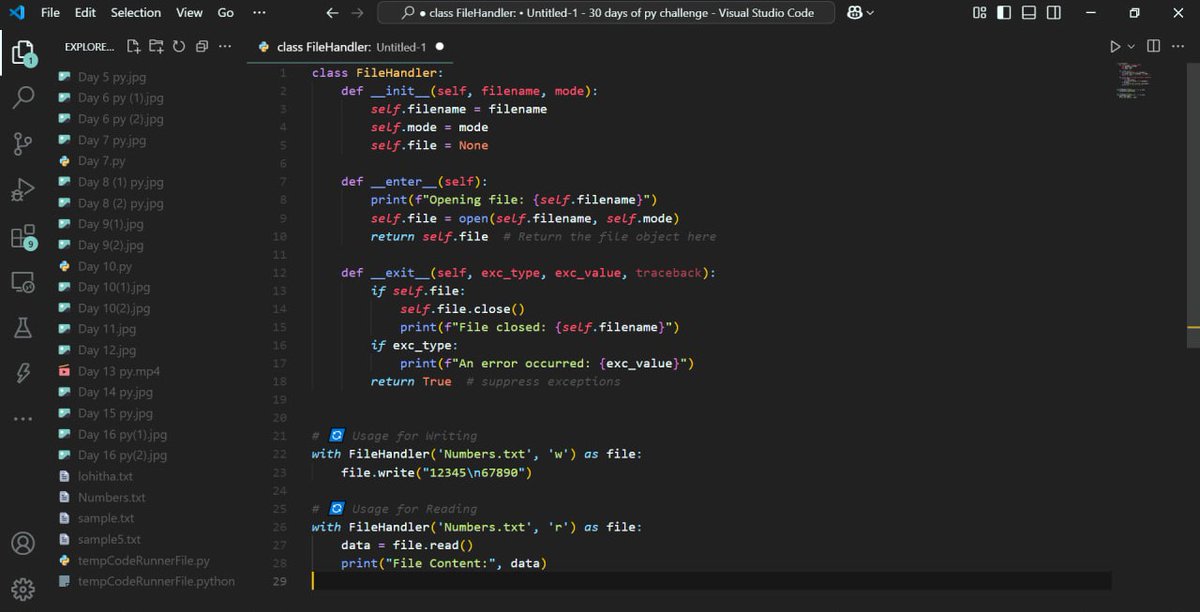
Task: Show additional activity bar views
Action: tap(23, 418)
